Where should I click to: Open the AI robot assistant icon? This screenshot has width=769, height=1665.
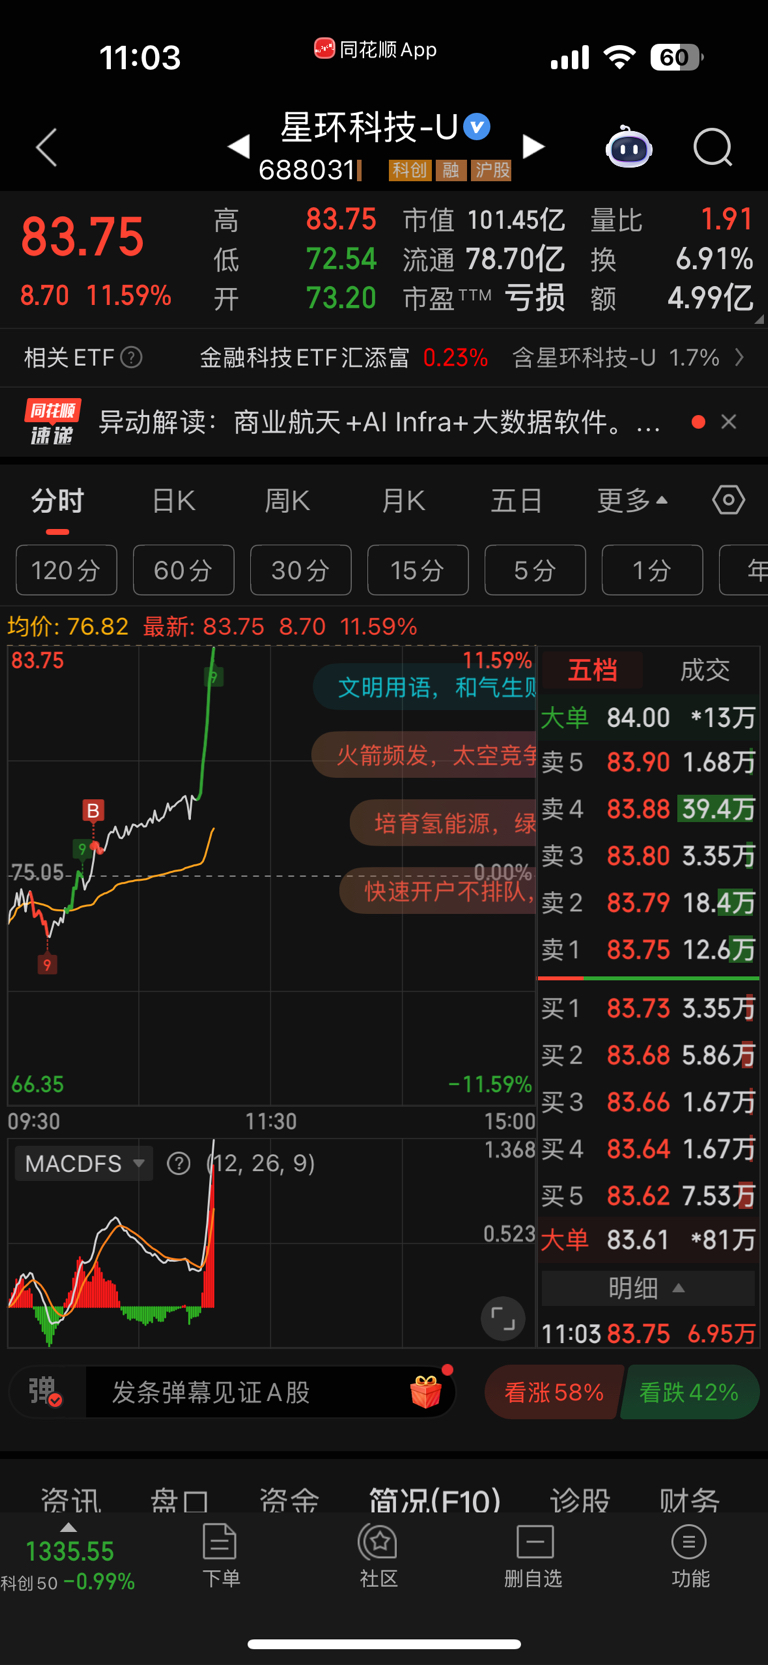point(629,148)
